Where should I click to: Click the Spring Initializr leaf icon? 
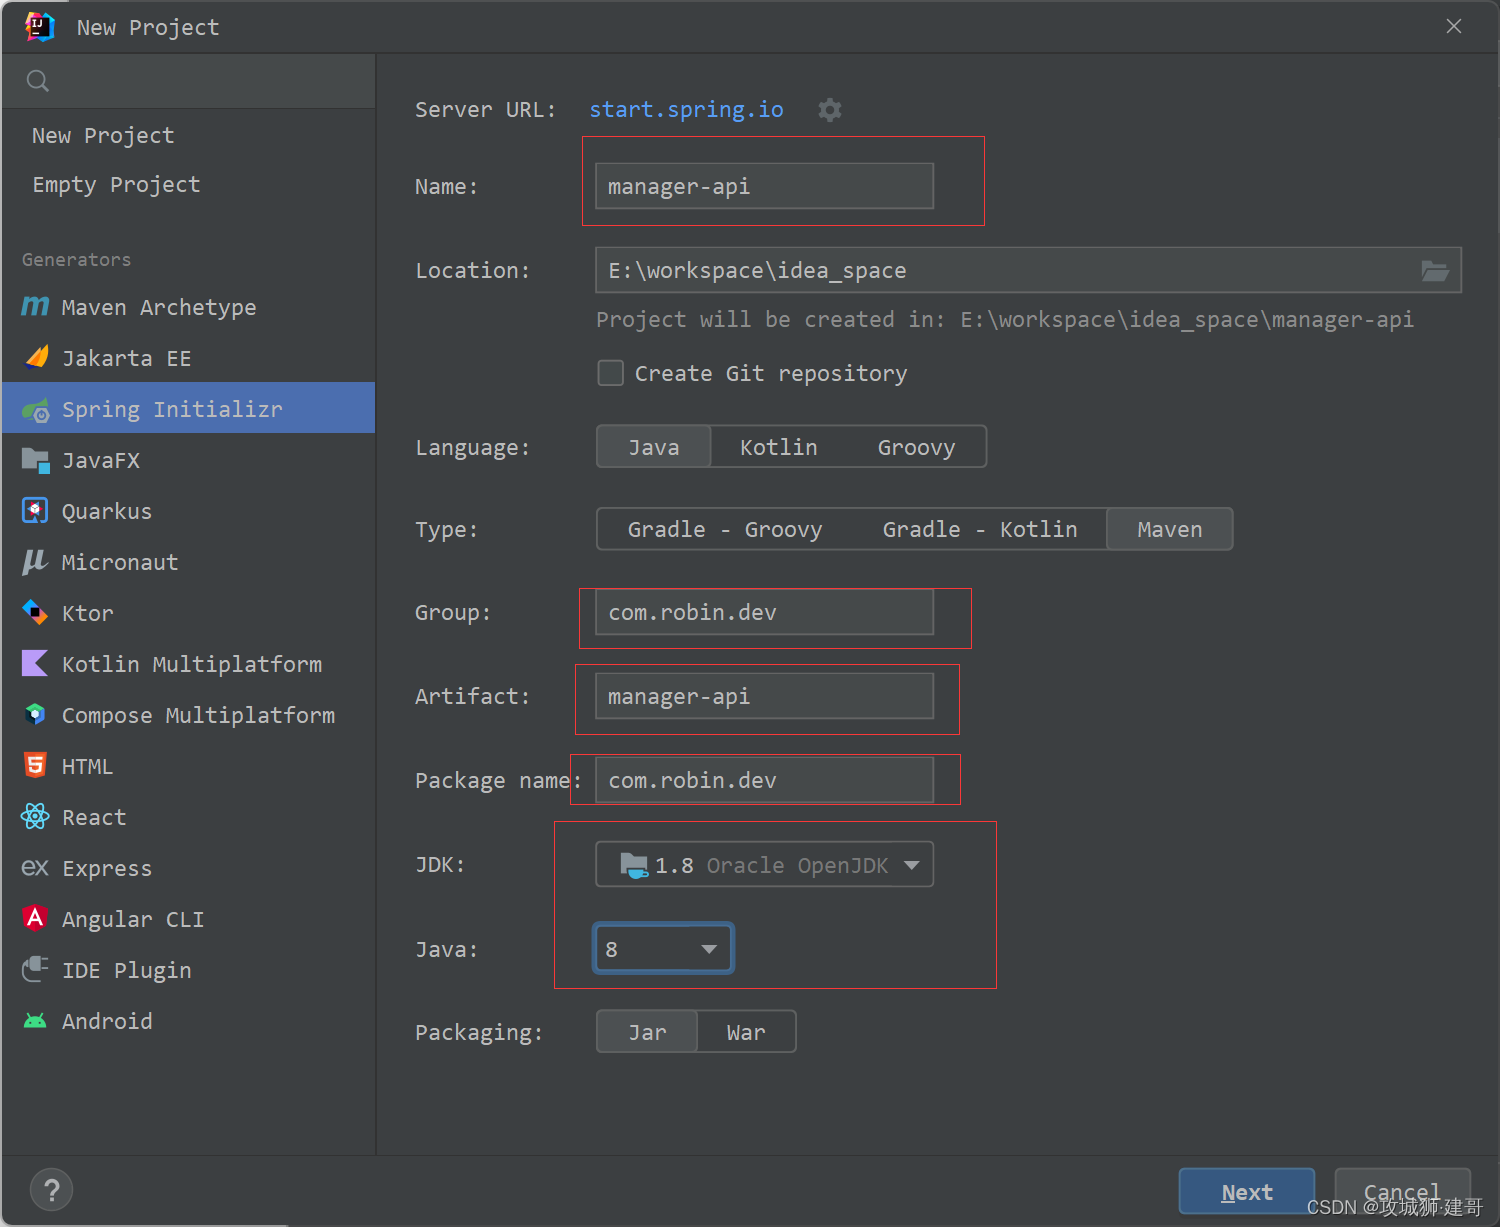(36, 409)
